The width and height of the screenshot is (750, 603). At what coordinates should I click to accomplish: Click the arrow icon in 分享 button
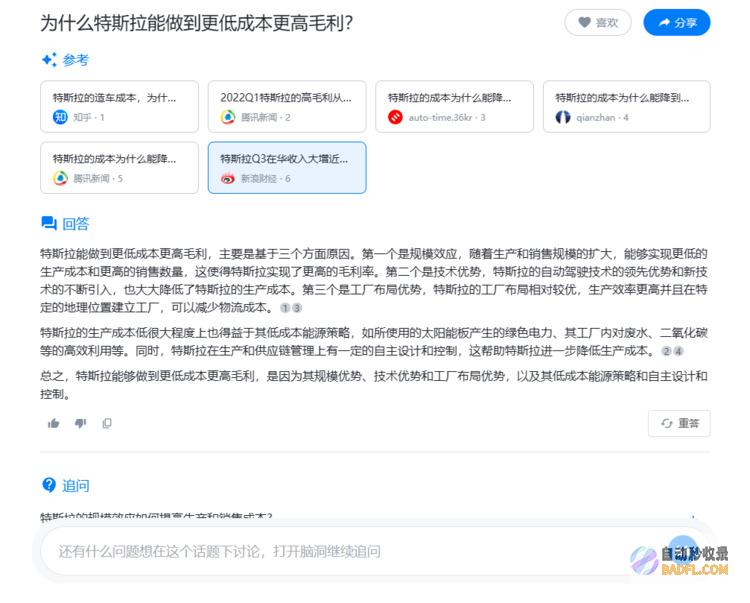pos(664,22)
